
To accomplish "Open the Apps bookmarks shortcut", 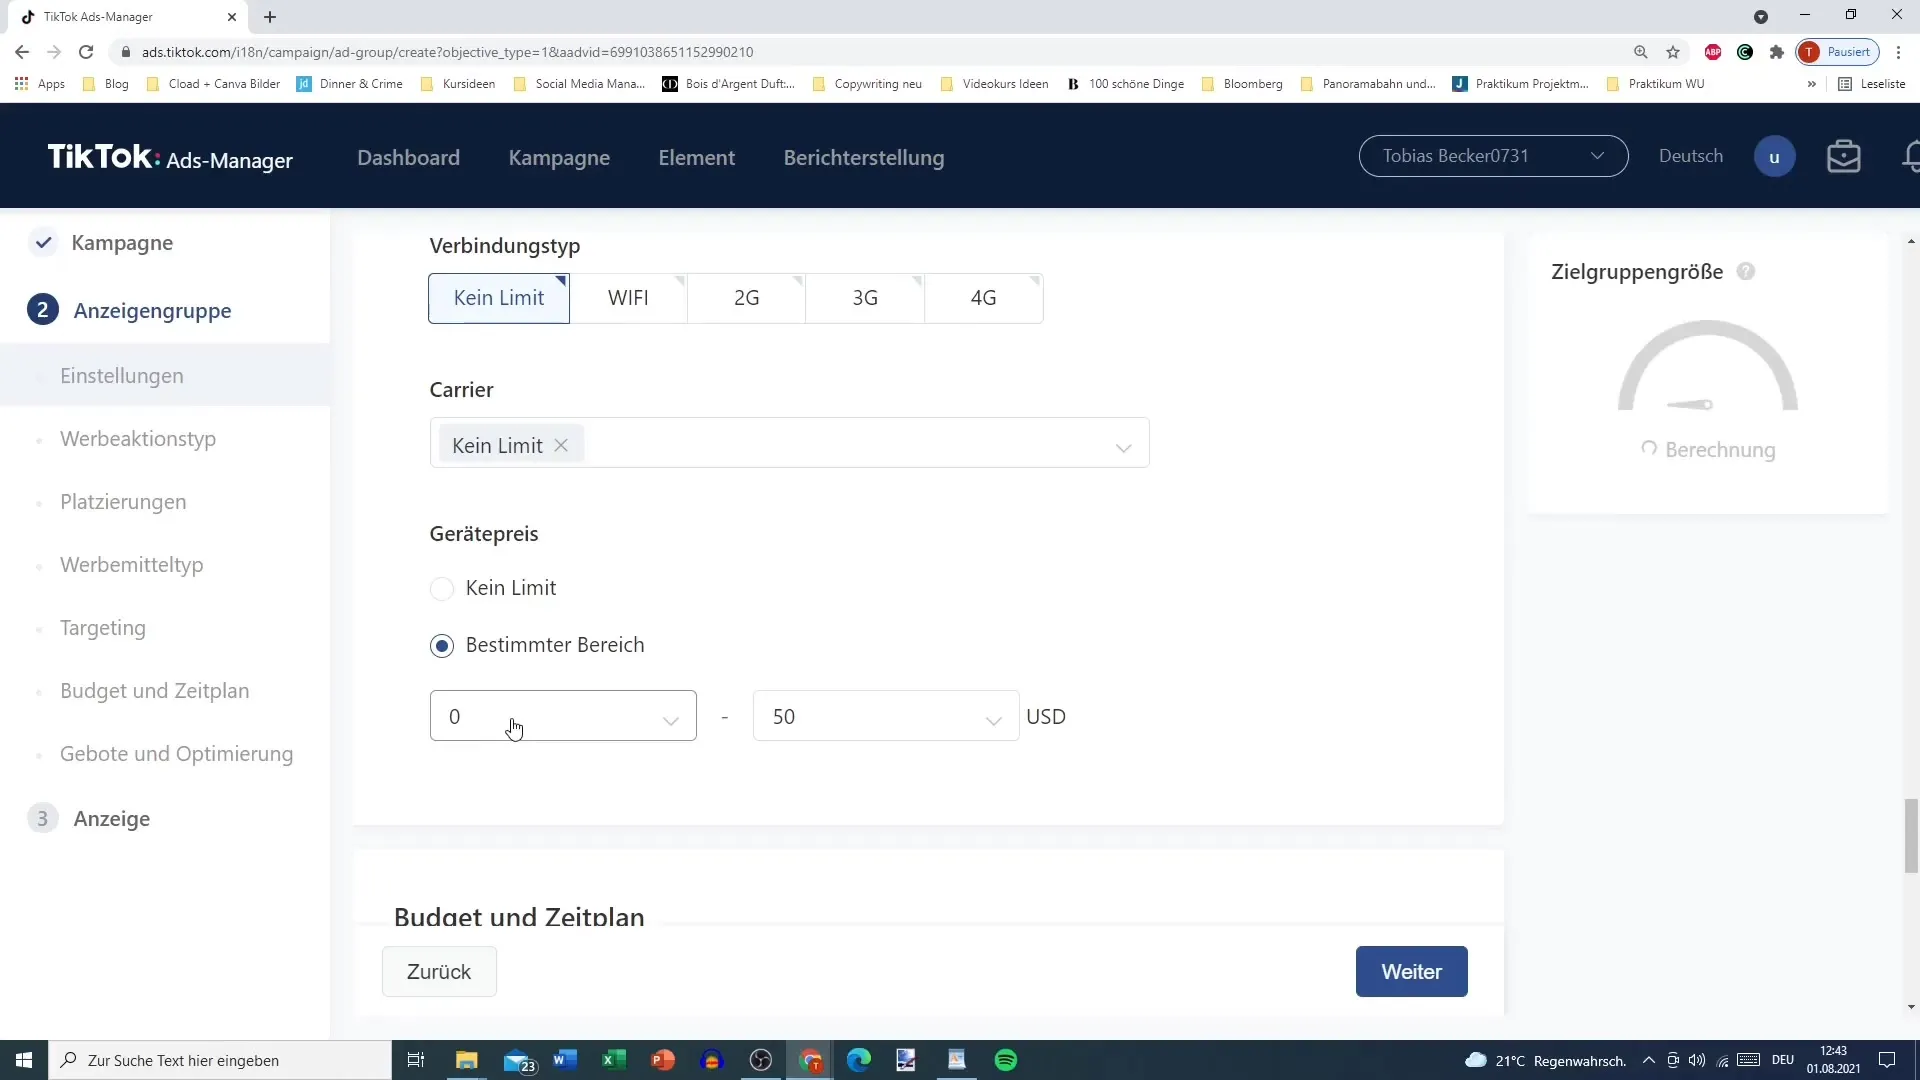I will coord(40,84).
